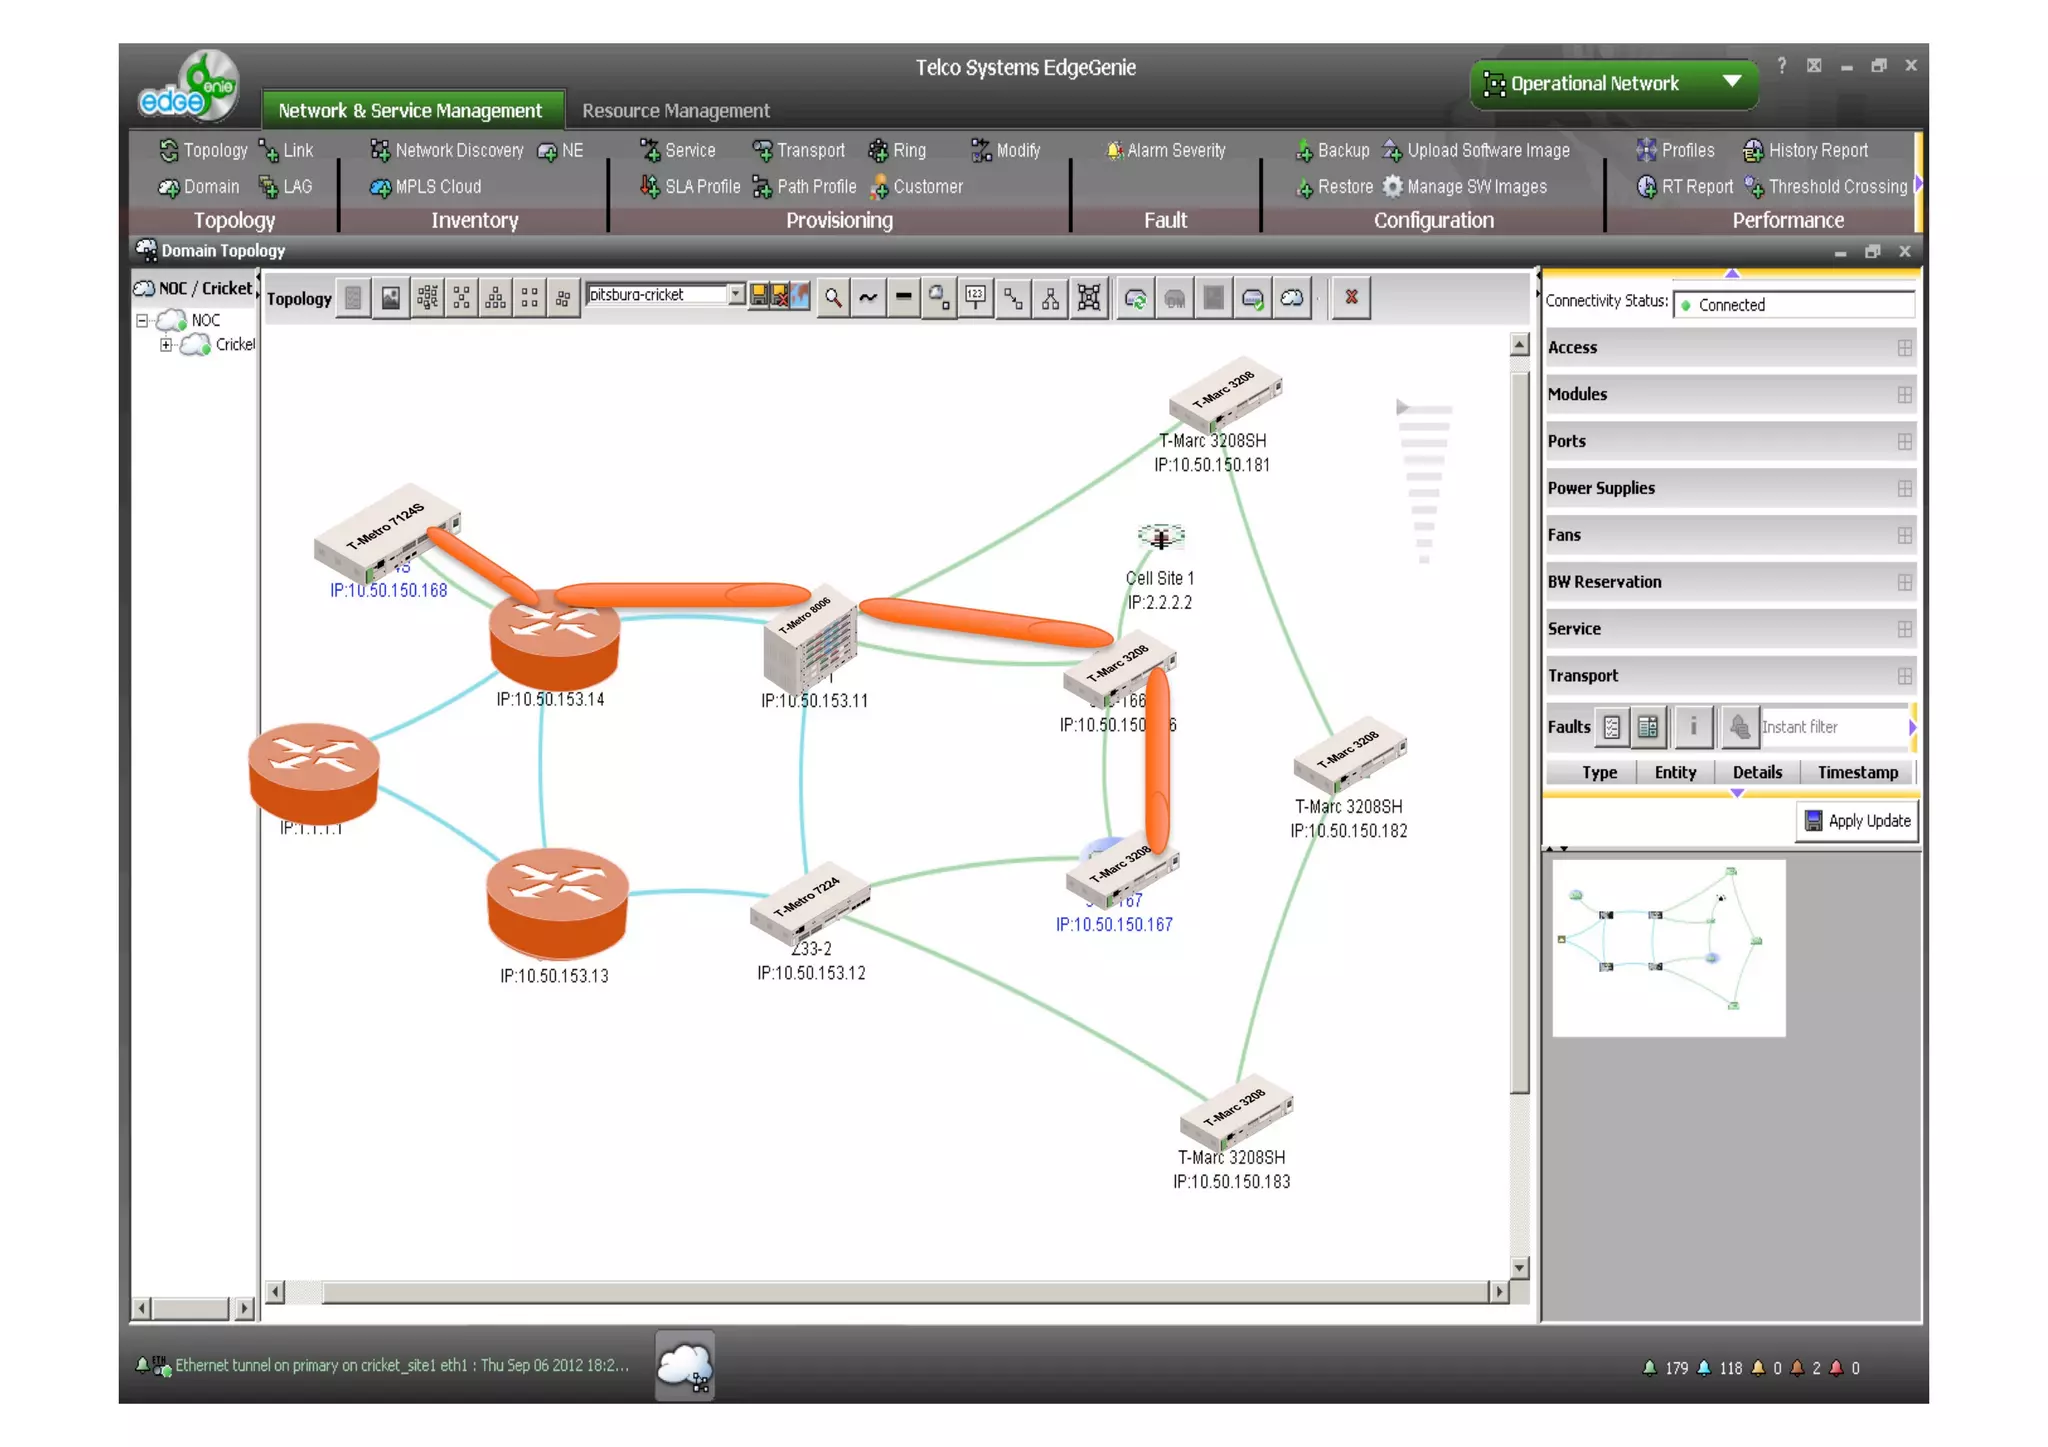Click the fit-to-screen icon in topology toolbar
Viewport: 2048px width, 1447px height.
tap(1089, 298)
